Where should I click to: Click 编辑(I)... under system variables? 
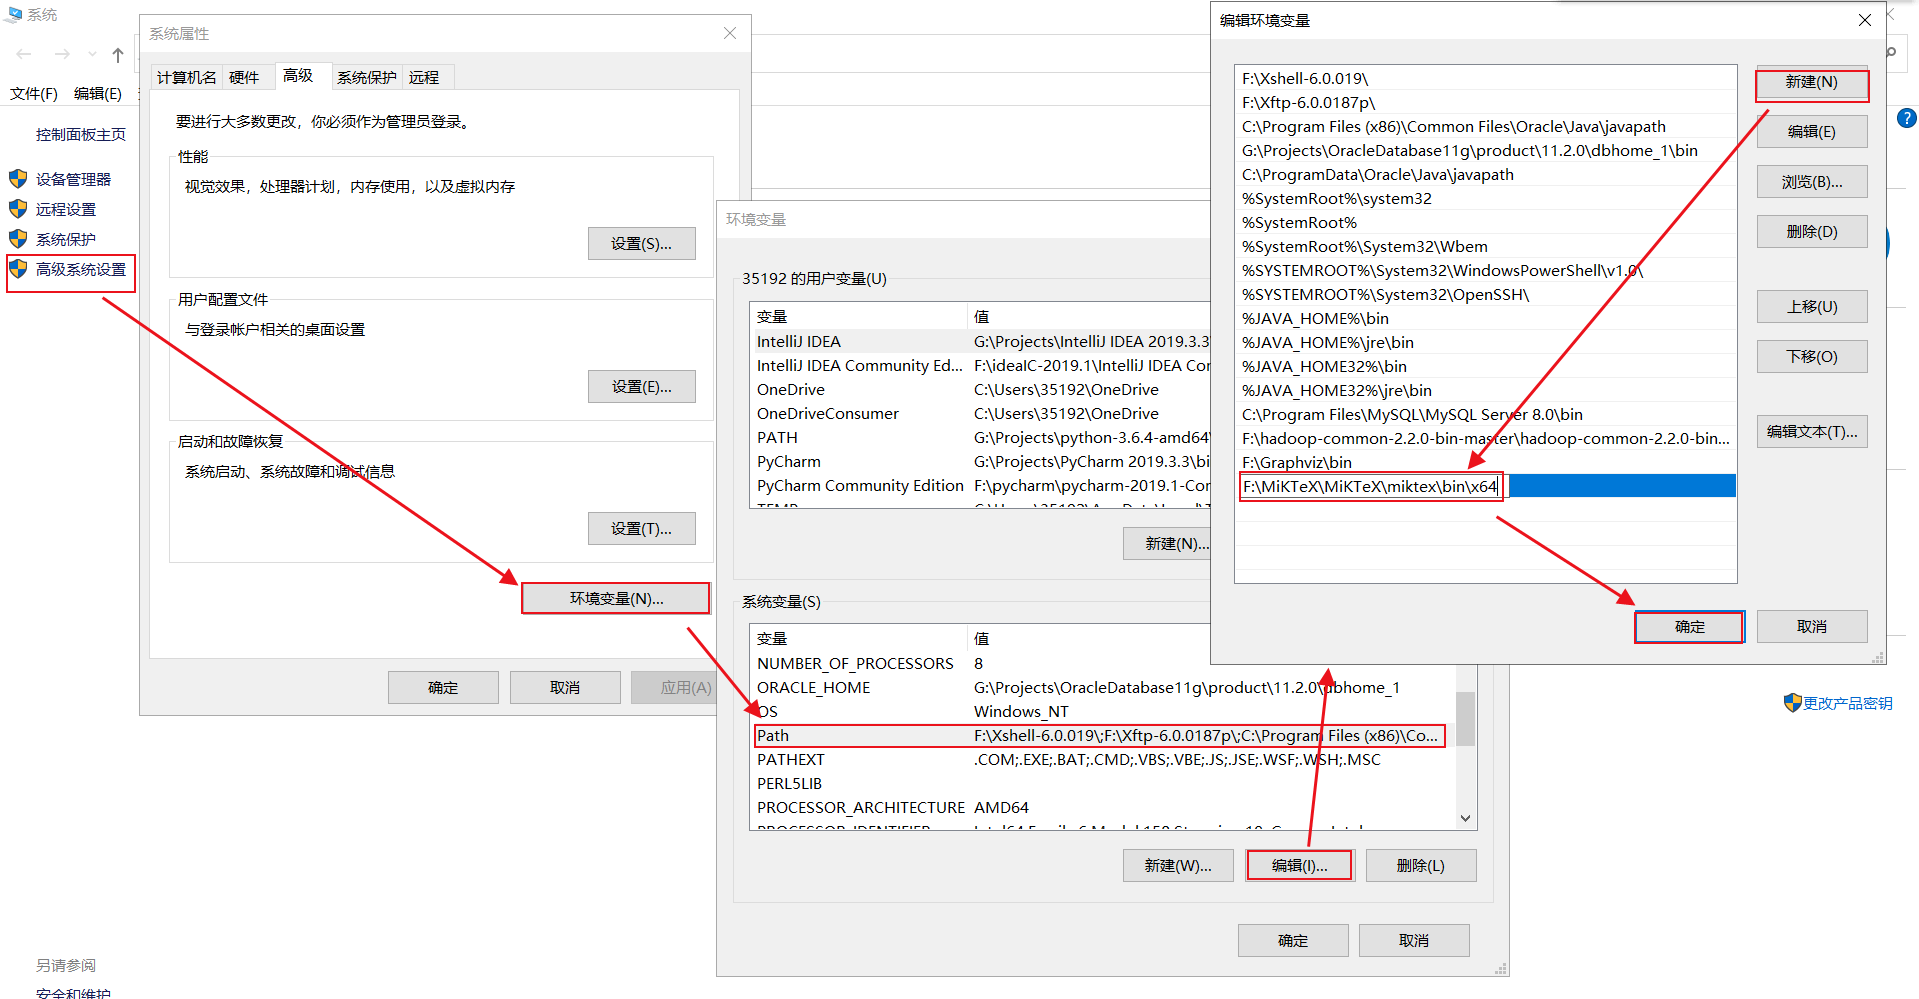point(1299,865)
